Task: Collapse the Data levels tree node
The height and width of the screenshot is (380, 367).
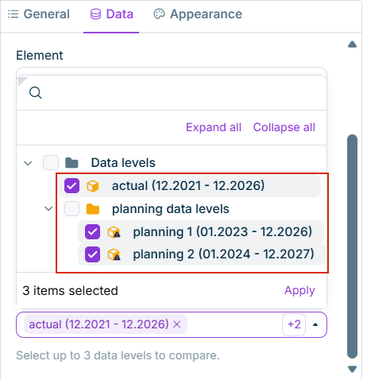Action: 28,163
